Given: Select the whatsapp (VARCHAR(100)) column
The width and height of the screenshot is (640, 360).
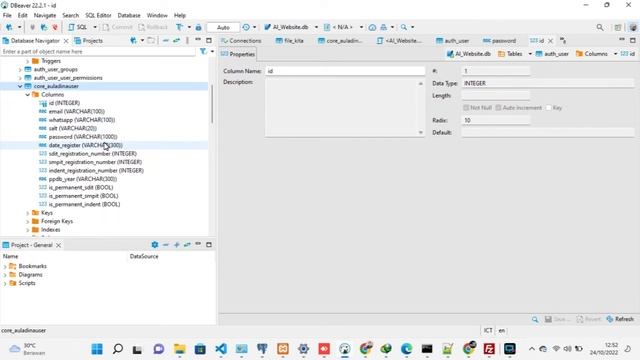Looking at the screenshot, I should coord(82,120).
